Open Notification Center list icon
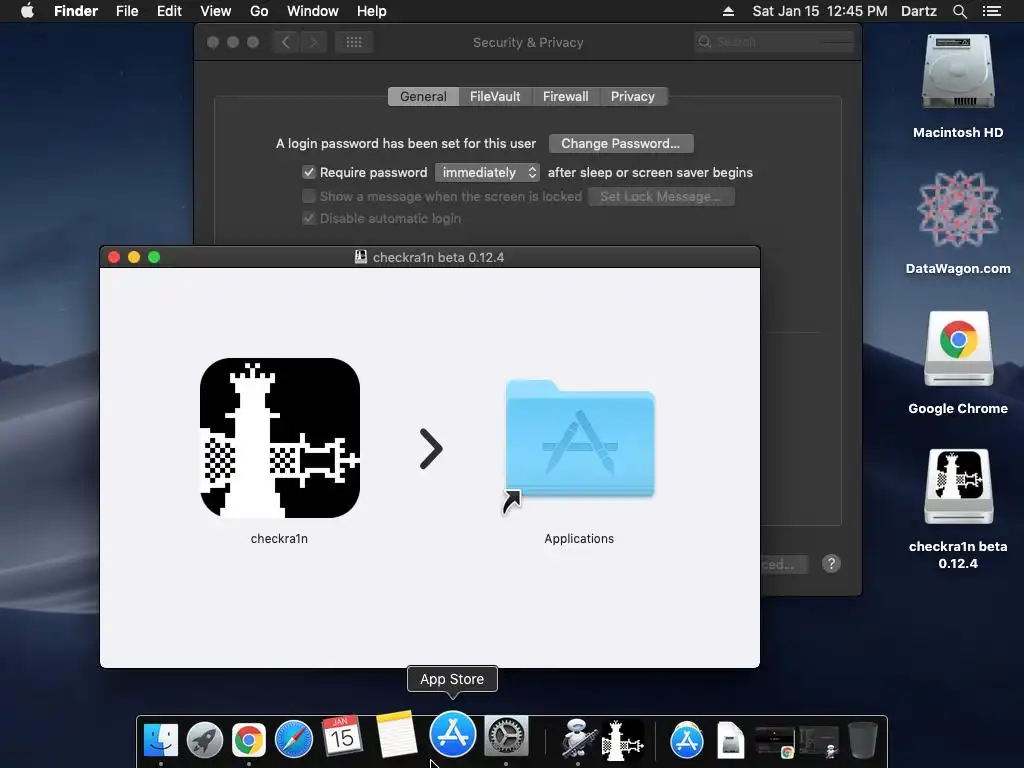 click(991, 11)
